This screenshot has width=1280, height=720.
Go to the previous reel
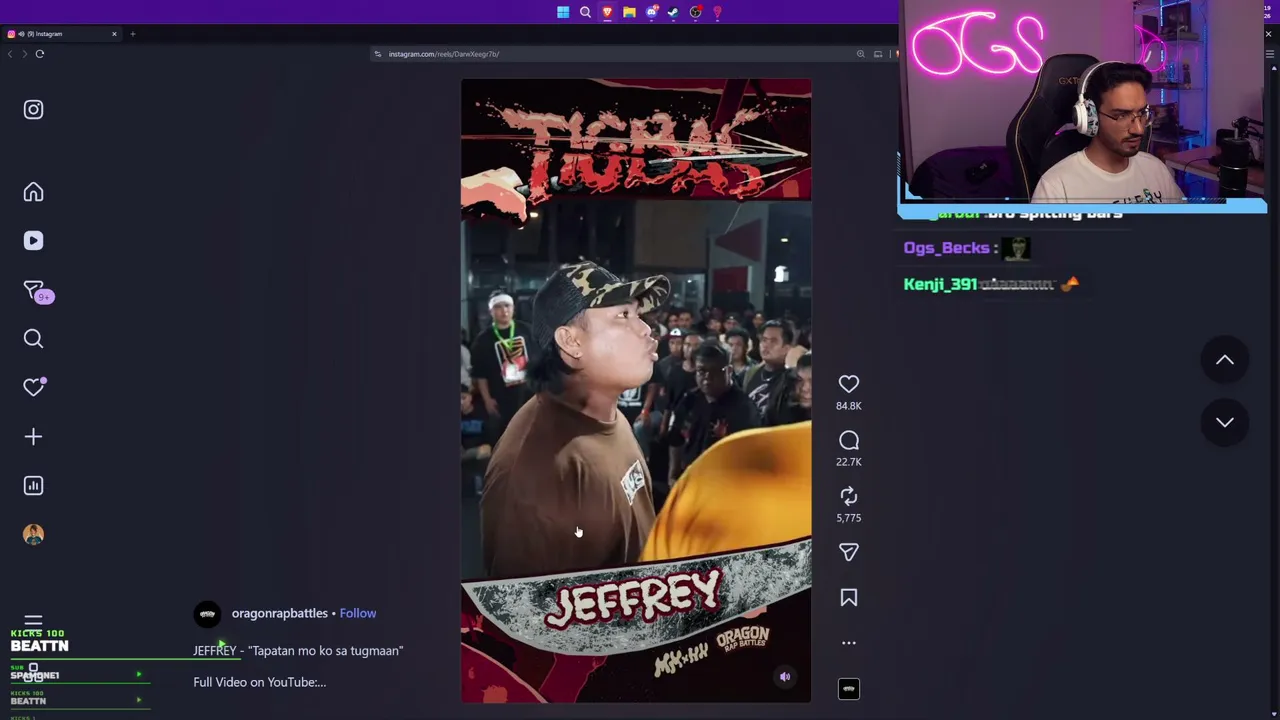point(1224,360)
